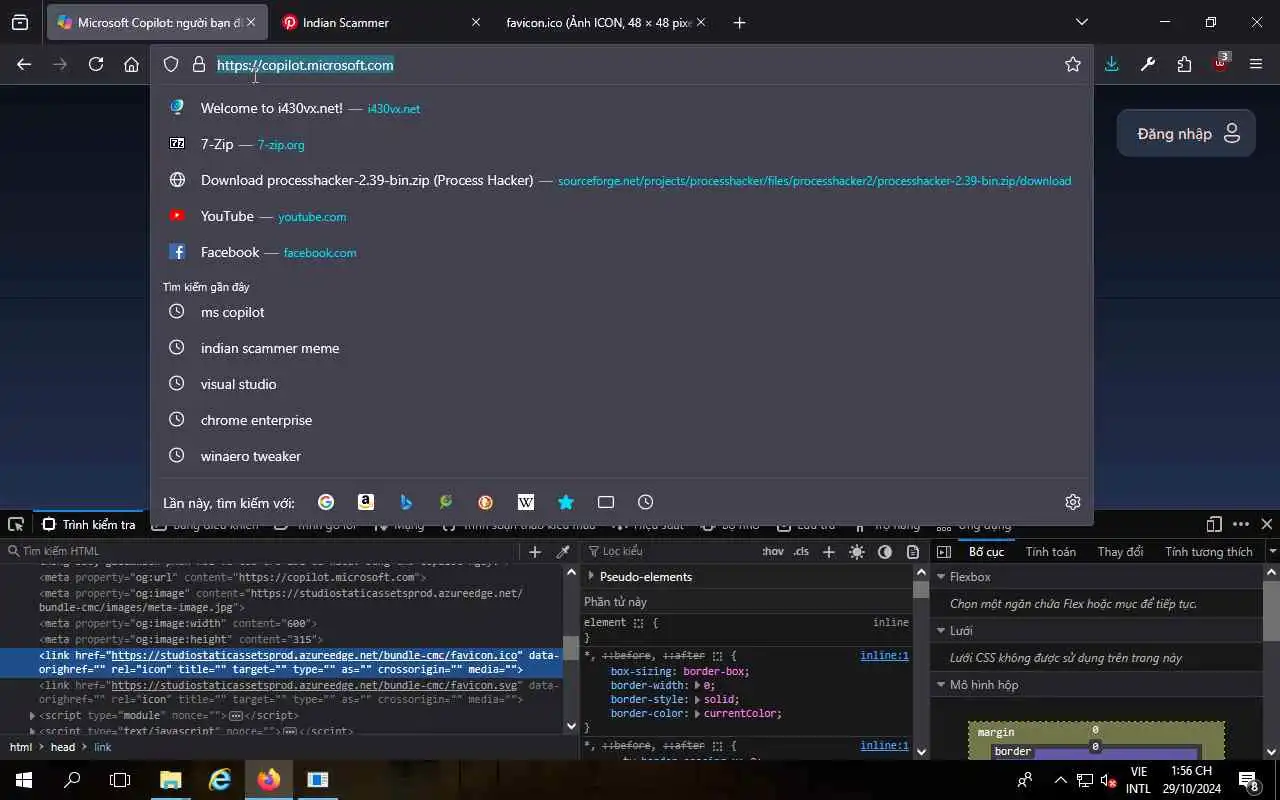Open Firefox View
The width and height of the screenshot is (1280, 800).
click(20, 22)
